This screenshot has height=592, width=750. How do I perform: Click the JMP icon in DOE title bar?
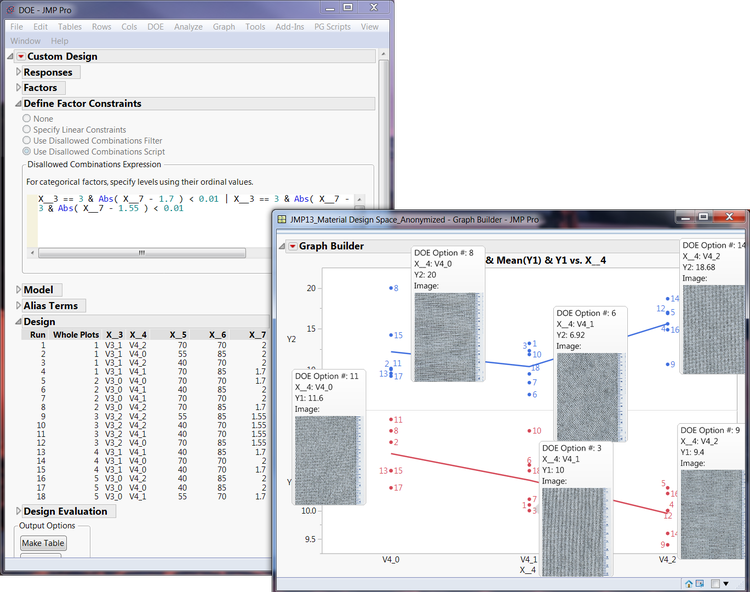tap(9, 9)
